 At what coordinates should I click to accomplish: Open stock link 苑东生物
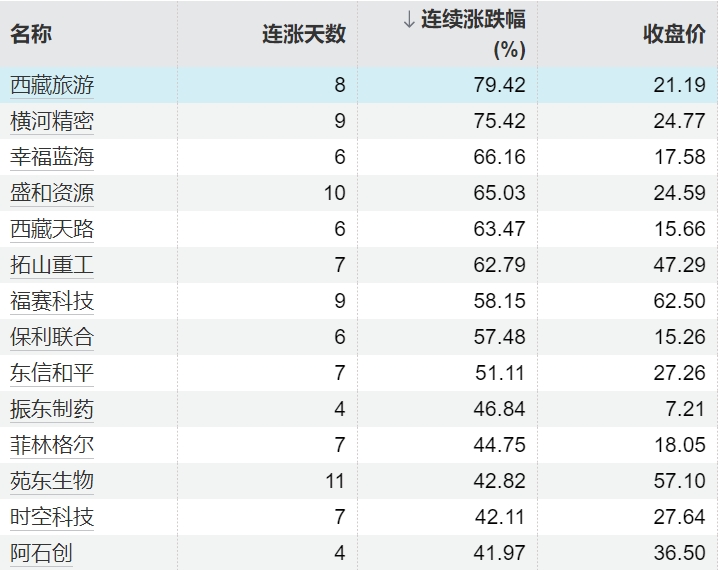pyautogui.click(x=52, y=481)
